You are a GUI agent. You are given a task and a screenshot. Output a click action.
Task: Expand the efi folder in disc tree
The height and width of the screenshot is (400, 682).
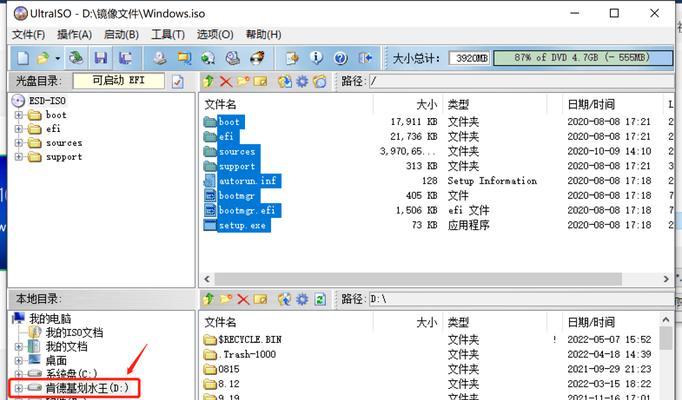pyautogui.click(x=19, y=129)
